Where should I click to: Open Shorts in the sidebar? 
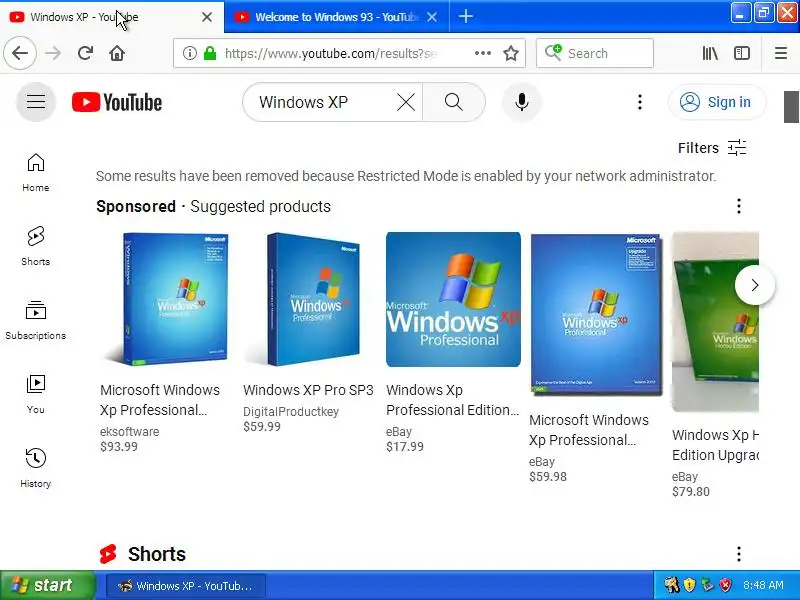tap(36, 246)
